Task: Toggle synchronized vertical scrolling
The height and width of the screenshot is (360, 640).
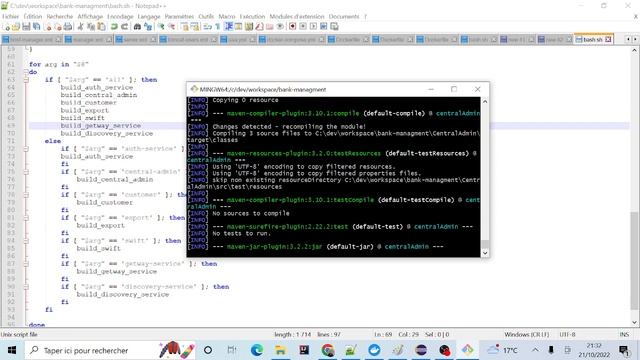Action: click(185, 27)
